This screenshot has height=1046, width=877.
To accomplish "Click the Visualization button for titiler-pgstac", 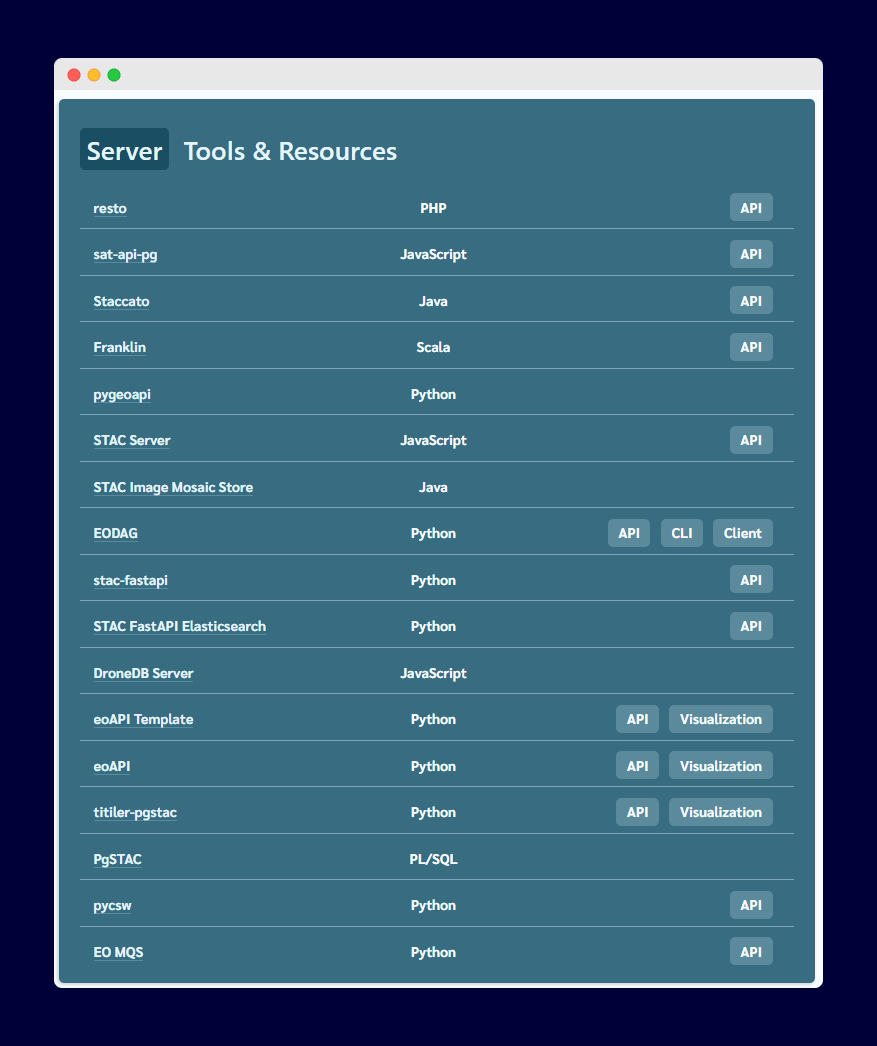I will pyautogui.click(x=720, y=812).
